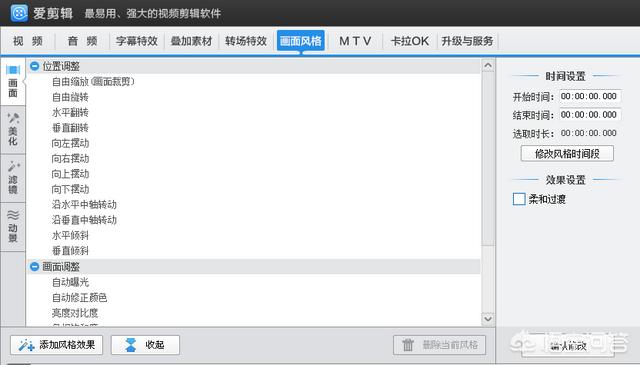Image resolution: width=640 pixels, height=365 pixels.
Task: Select the 垂直翻转 style
Action: pos(70,128)
